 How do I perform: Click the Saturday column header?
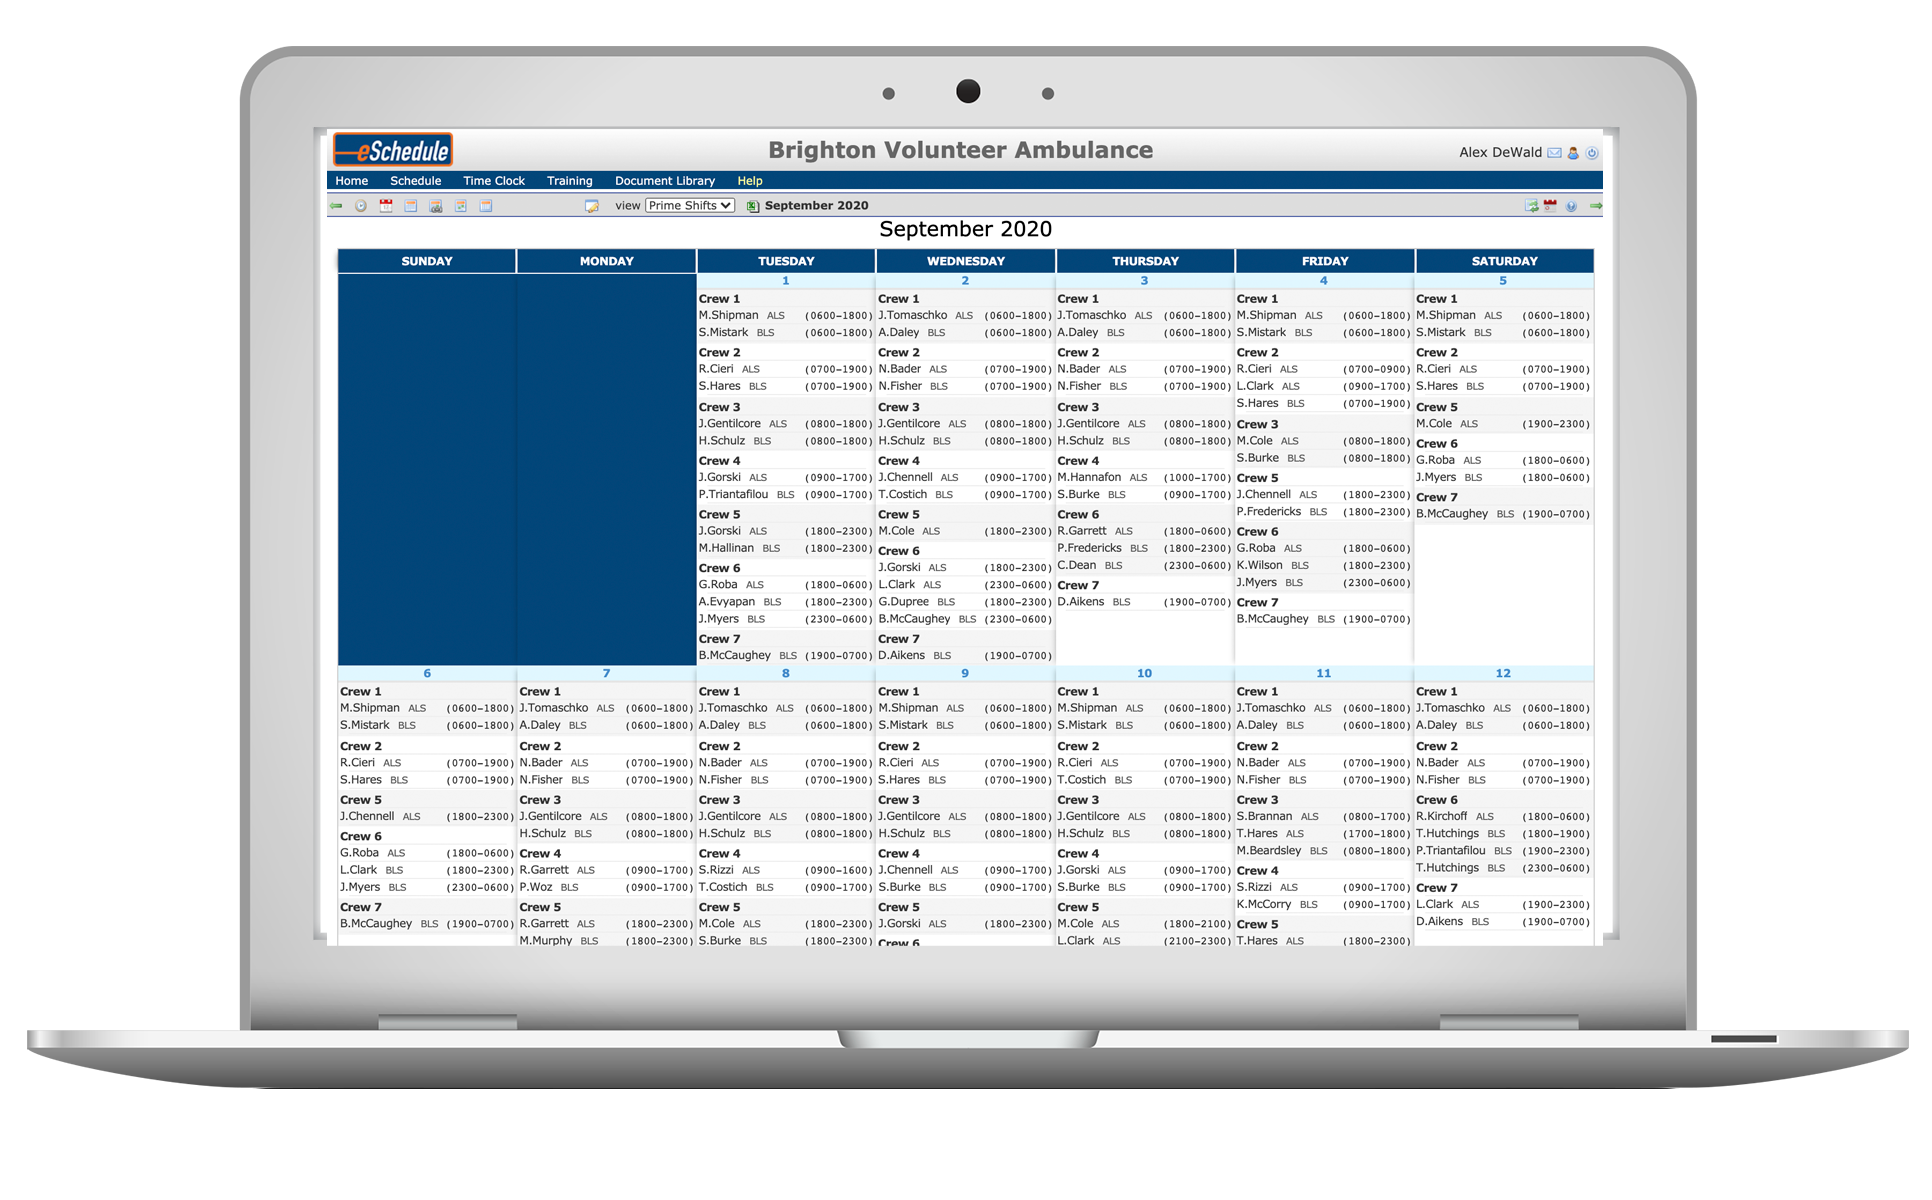pos(1503,261)
